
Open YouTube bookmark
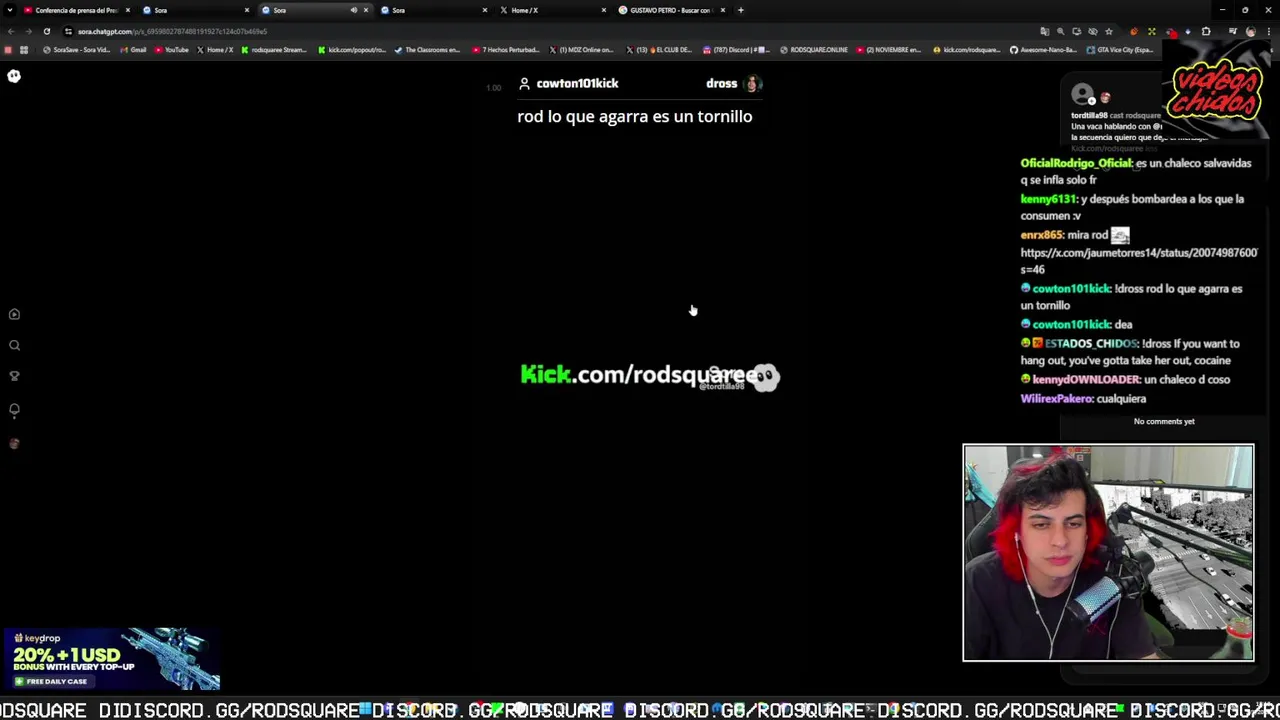tap(171, 50)
